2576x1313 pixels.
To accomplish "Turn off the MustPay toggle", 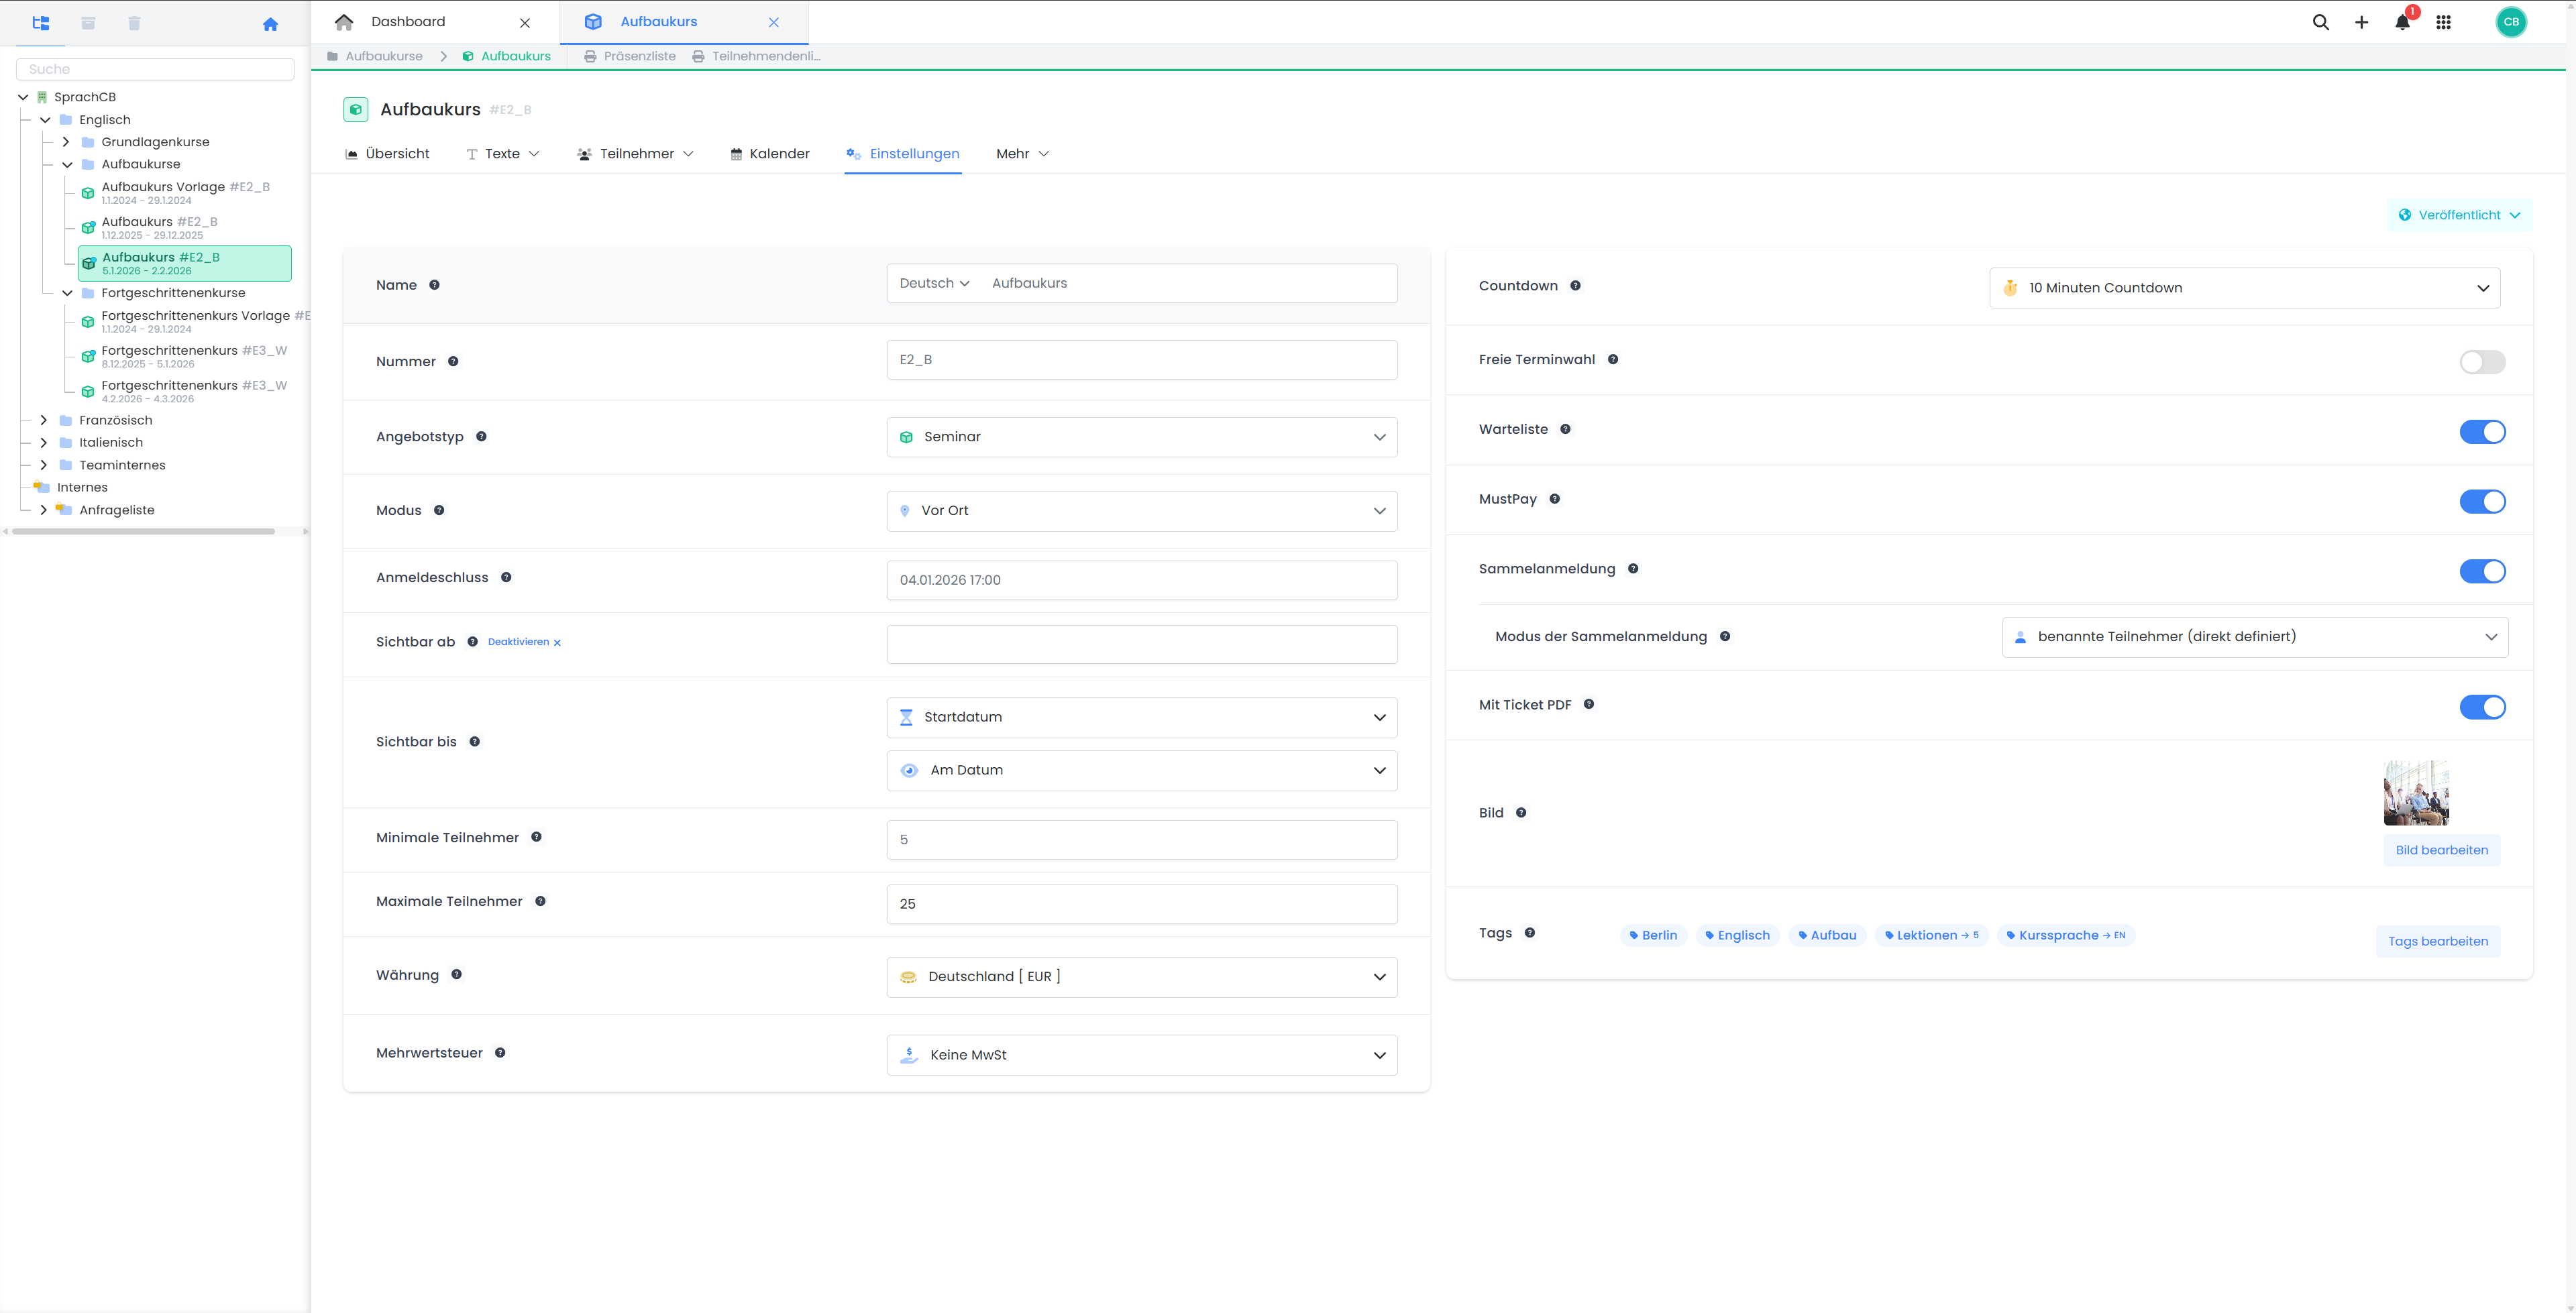I will point(2482,502).
